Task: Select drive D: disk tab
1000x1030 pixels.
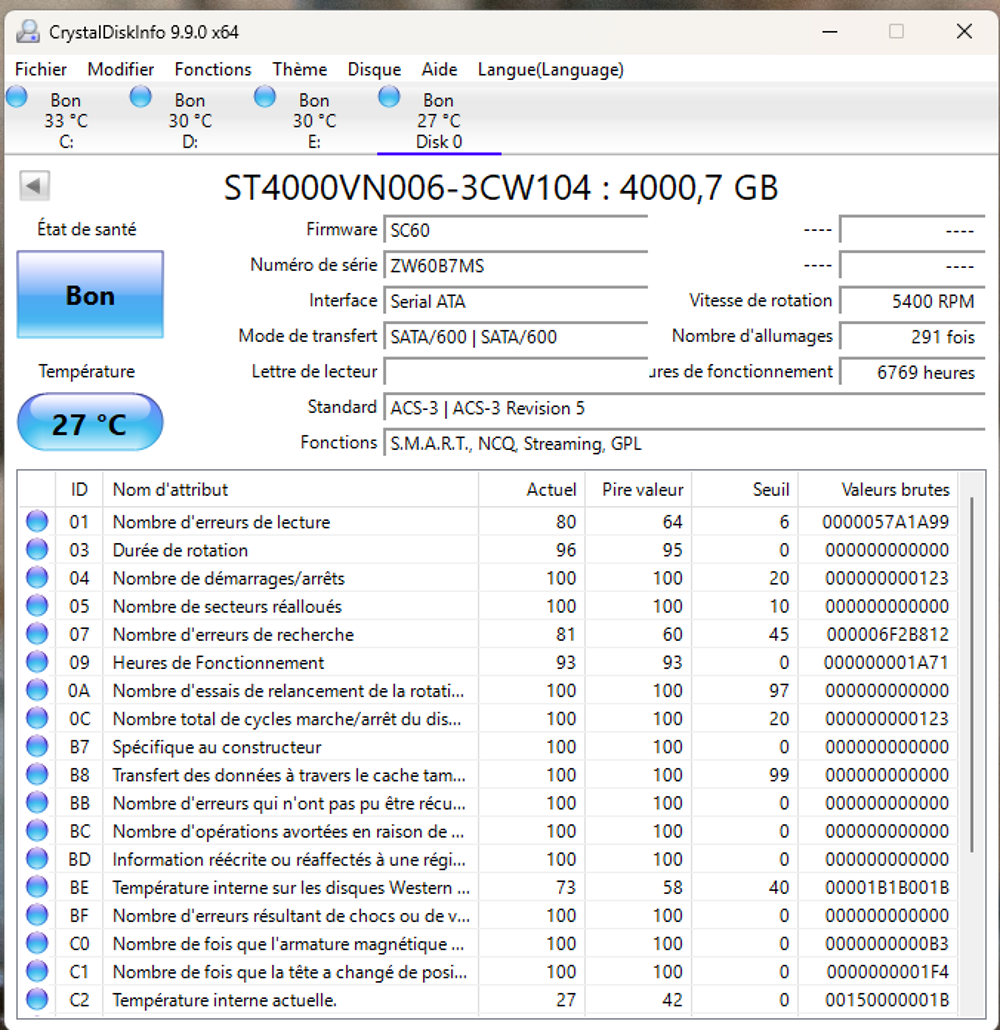Action: (x=191, y=120)
